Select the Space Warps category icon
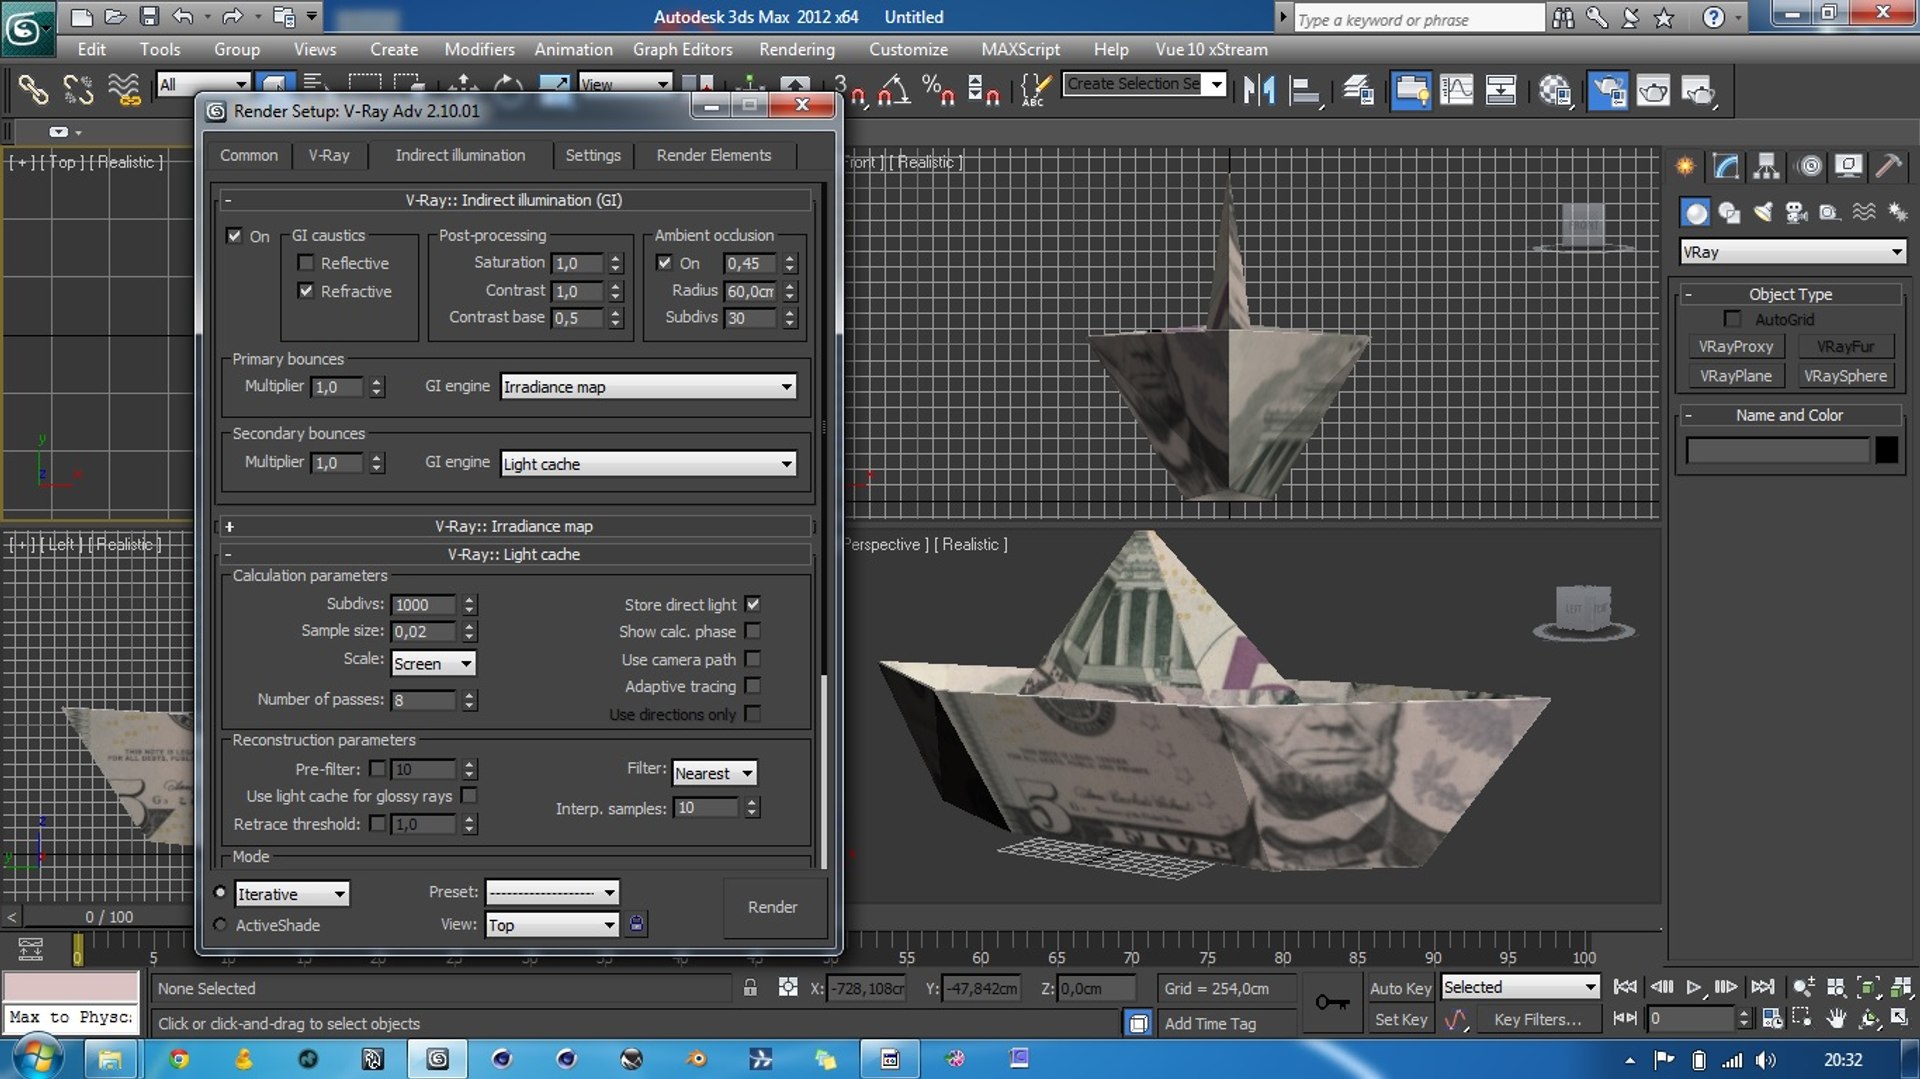This screenshot has width=1920, height=1079. point(1864,212)
